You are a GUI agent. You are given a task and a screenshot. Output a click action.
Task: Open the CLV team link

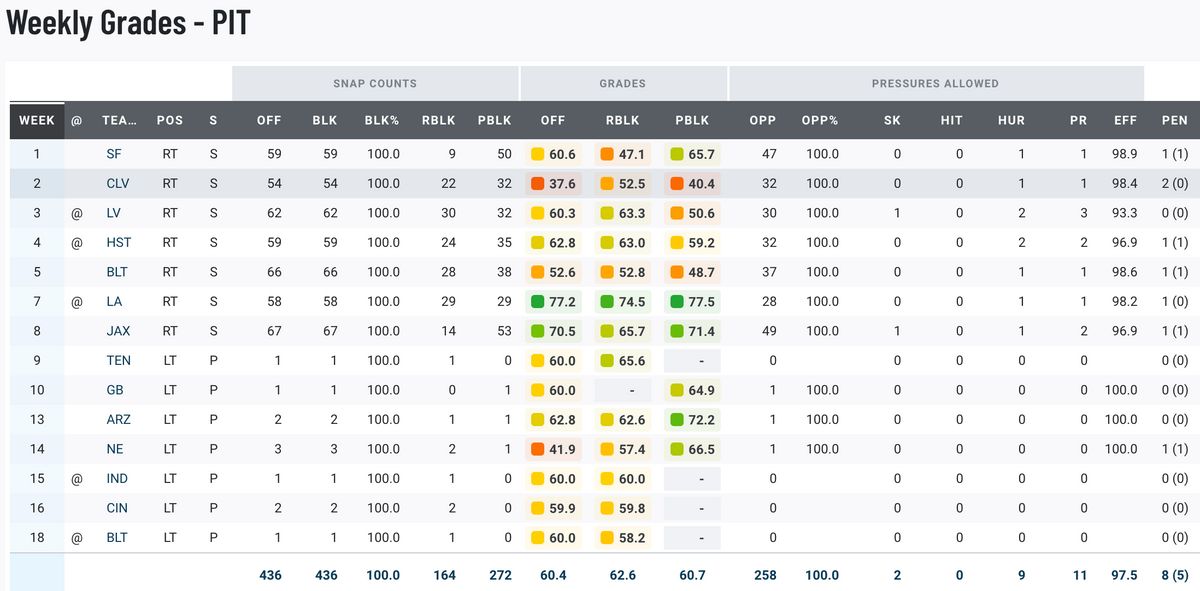(118, 184)
